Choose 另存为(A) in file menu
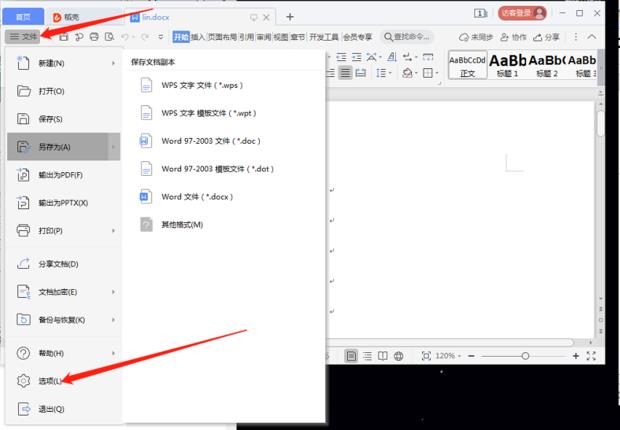This screenshot has width=620, height=430. 63,147
